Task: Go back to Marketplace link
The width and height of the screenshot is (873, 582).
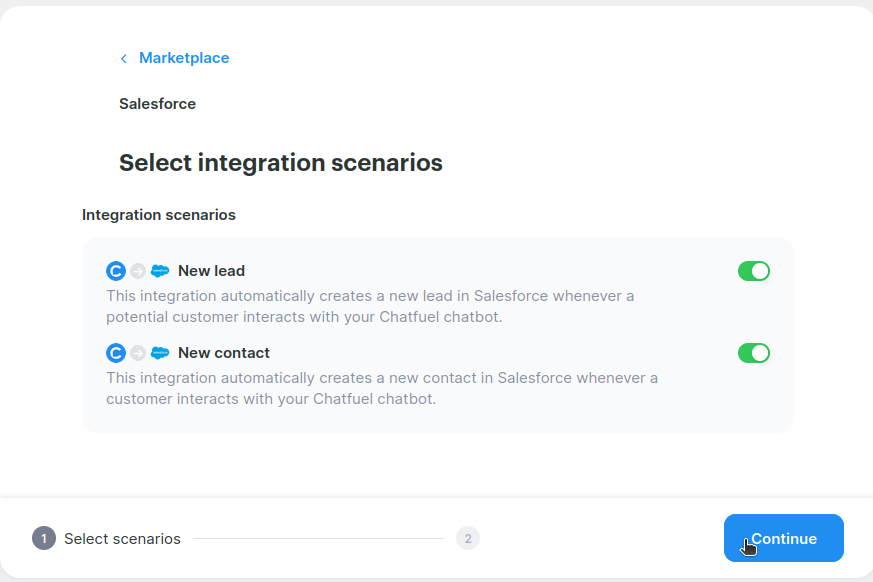Action: pos(184,58)
